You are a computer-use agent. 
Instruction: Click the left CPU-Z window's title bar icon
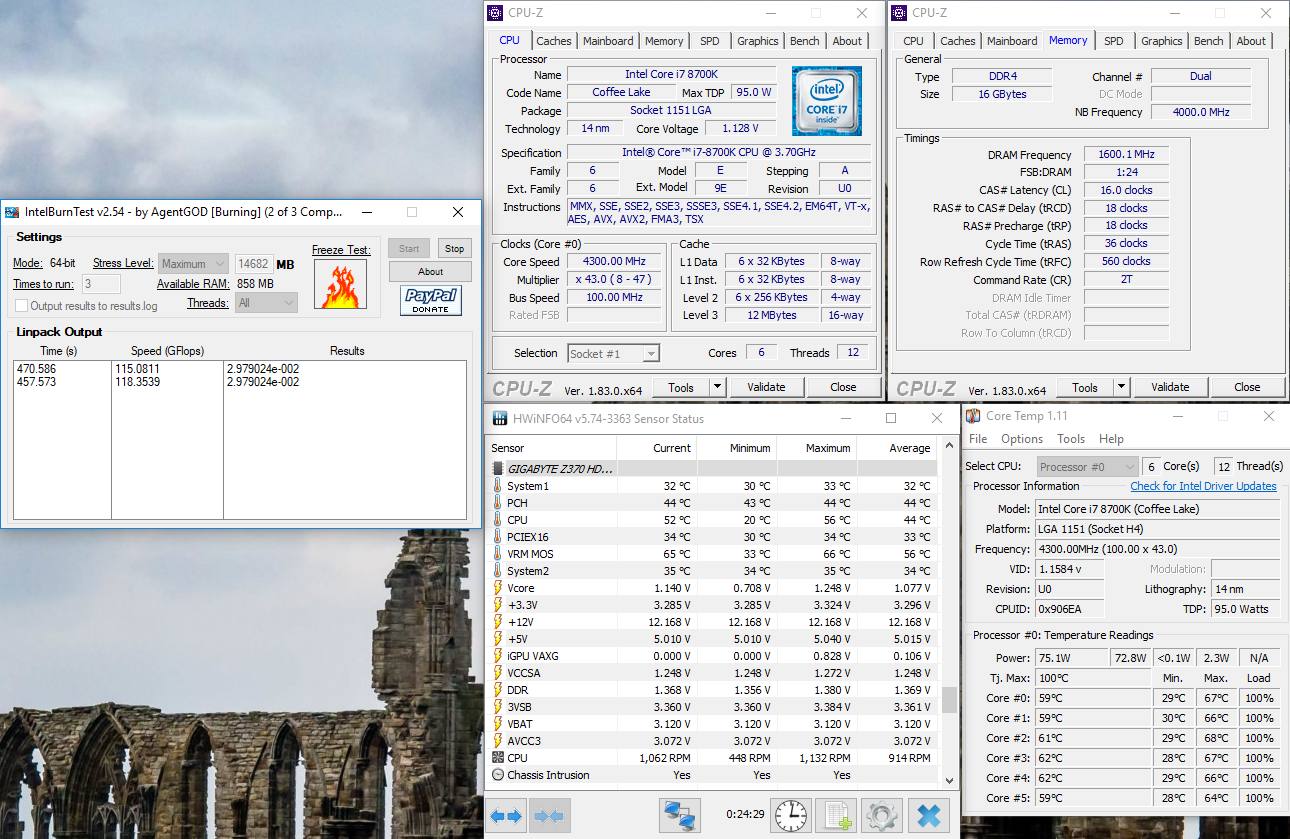point(496,13)
